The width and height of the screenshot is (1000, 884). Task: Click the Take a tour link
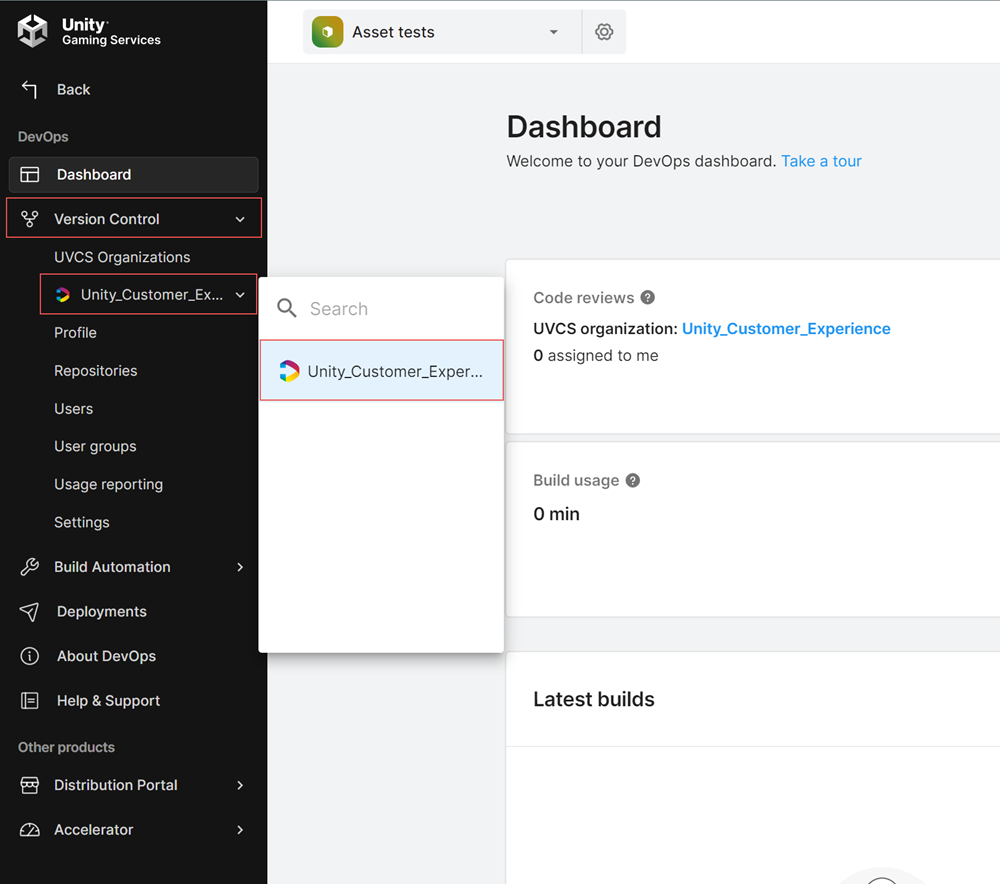[821, 161]
